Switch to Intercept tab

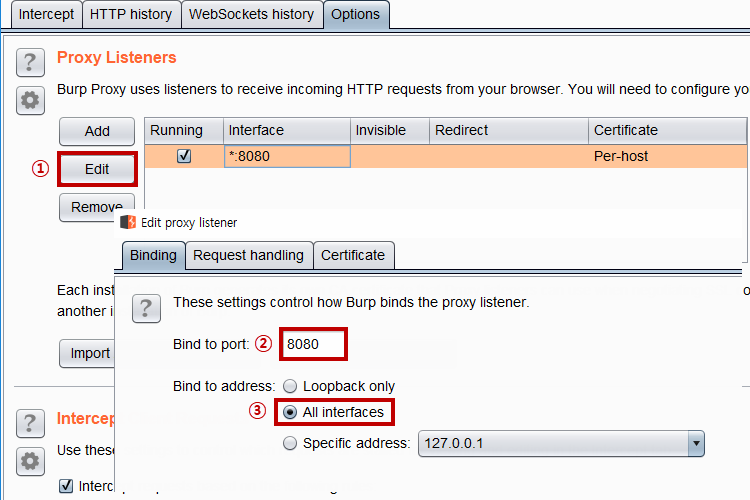pyautogui.click(x=46, y=14)
